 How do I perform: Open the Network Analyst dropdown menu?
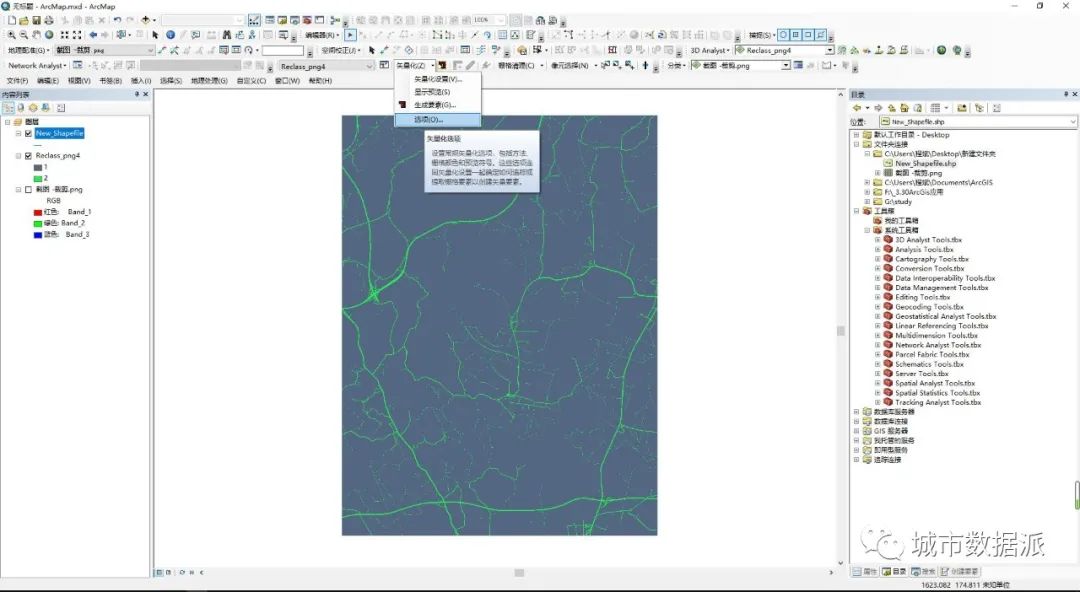(37, 65)
